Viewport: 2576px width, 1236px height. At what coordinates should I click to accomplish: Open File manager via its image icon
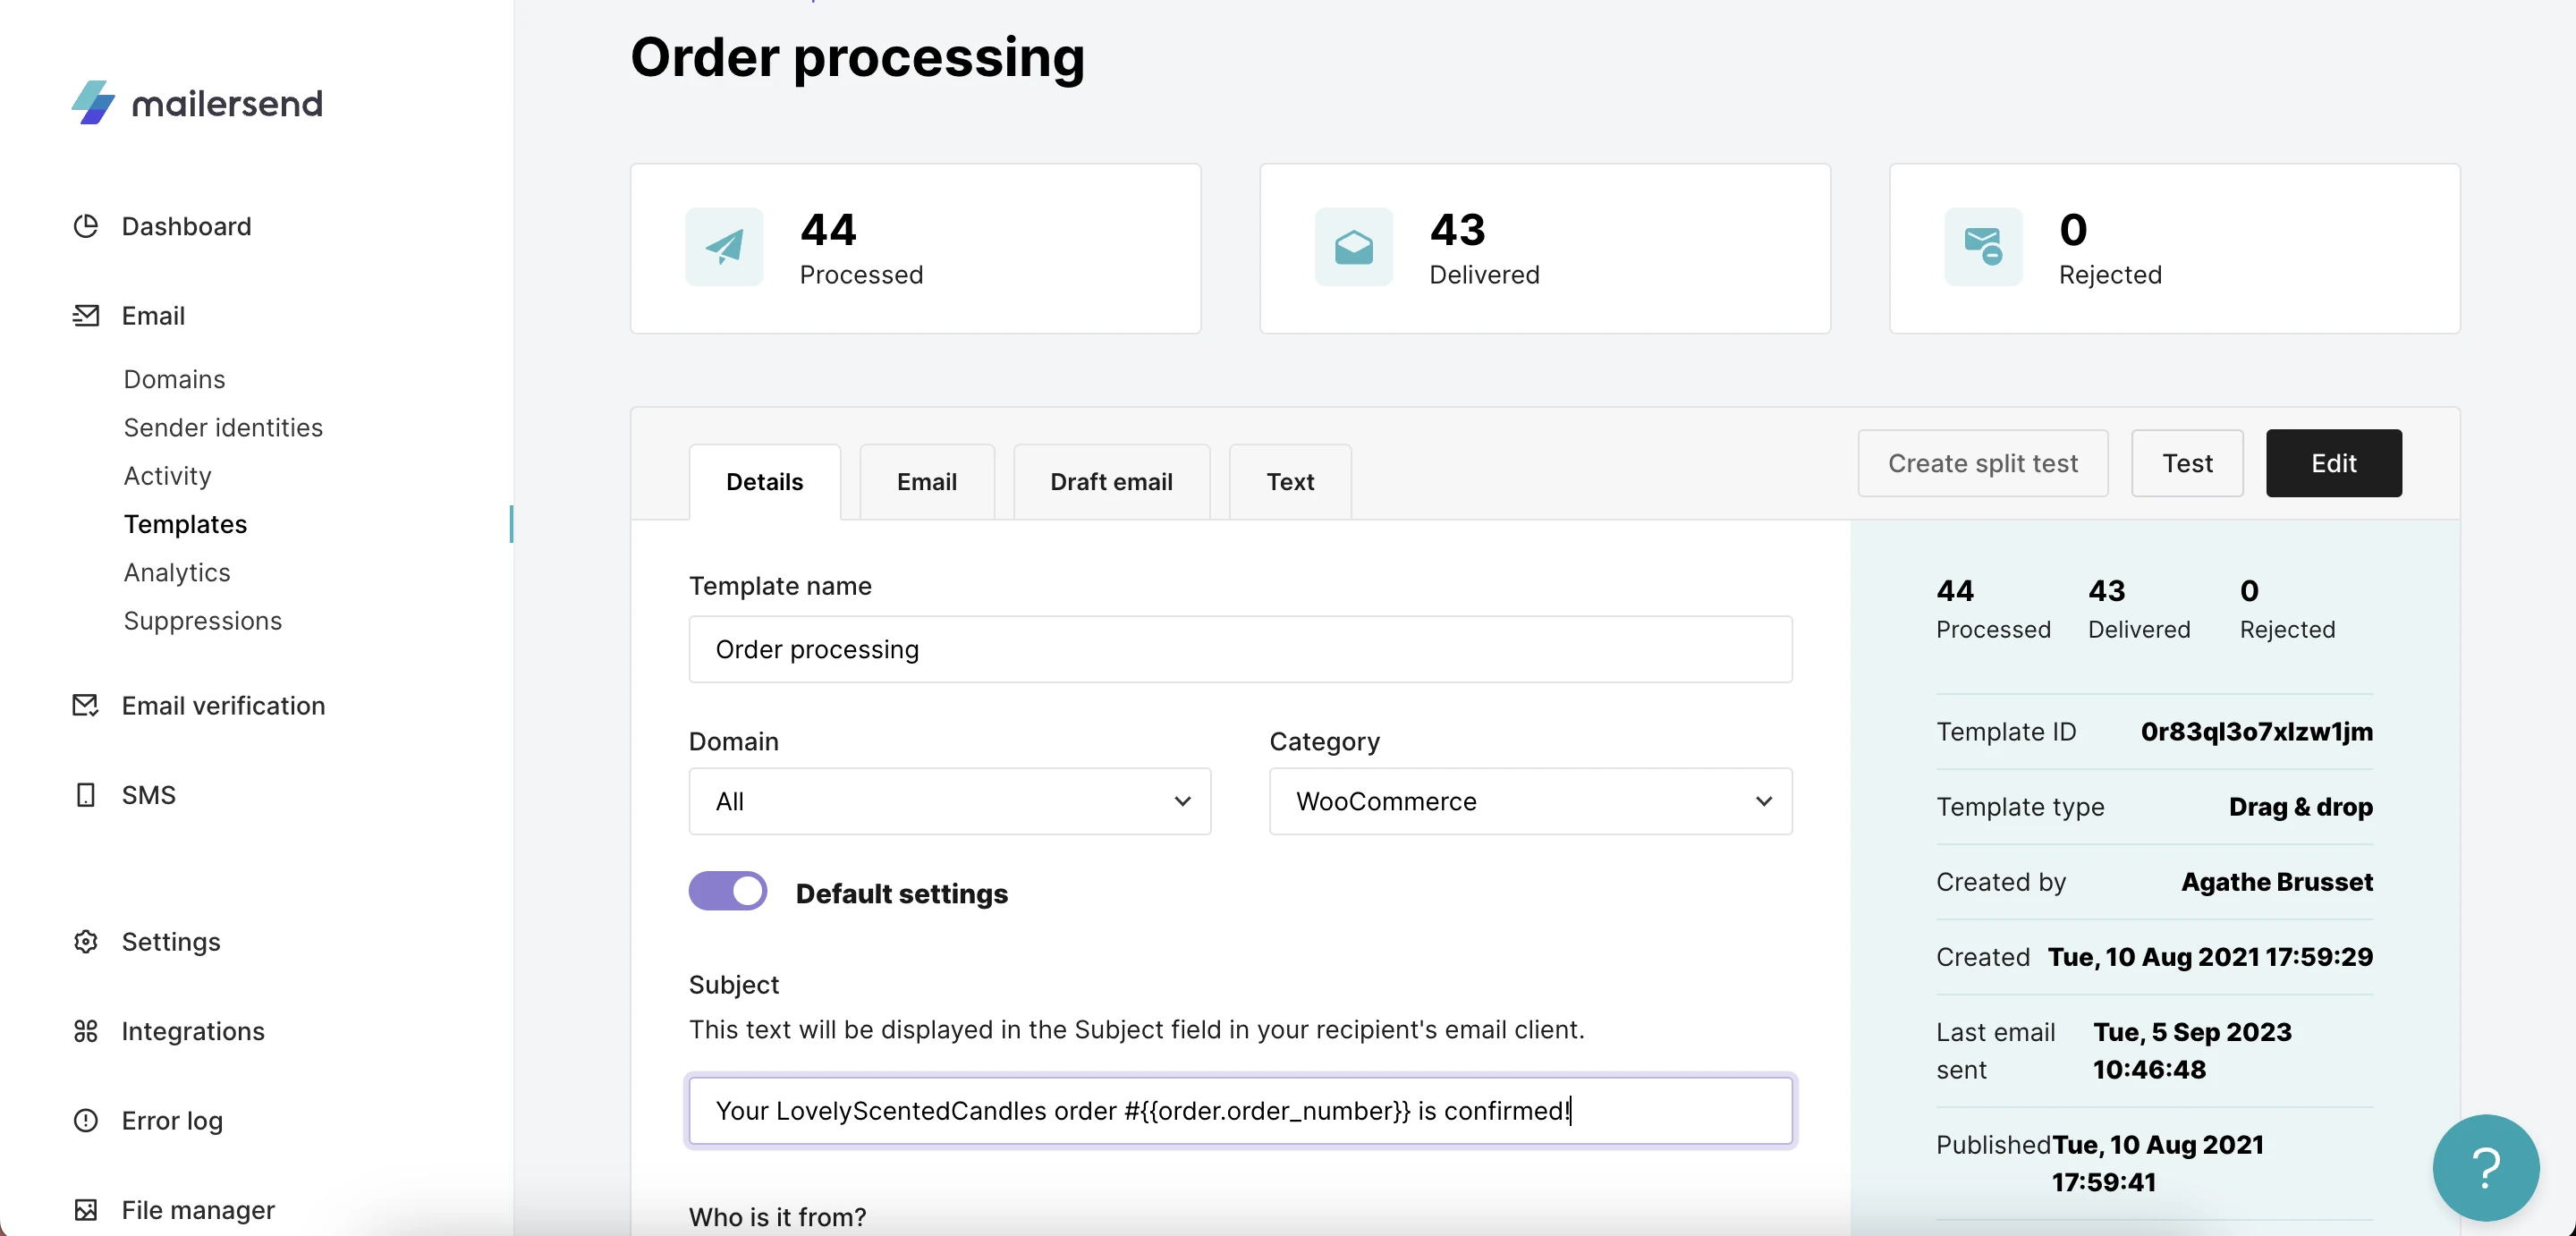[86, 1210]
